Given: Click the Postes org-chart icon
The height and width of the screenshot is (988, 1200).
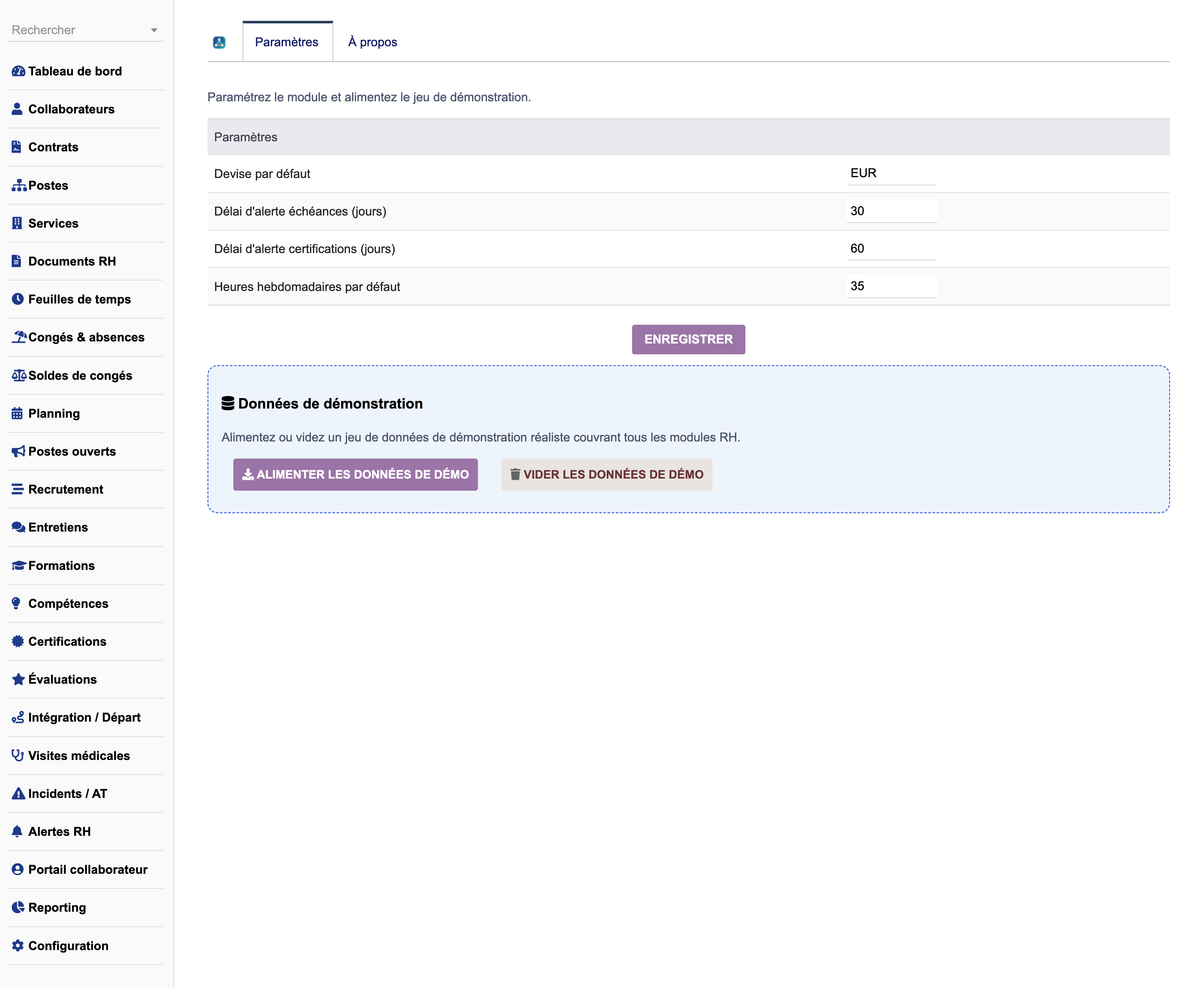Looking at the screenshot, I should 19,186.
